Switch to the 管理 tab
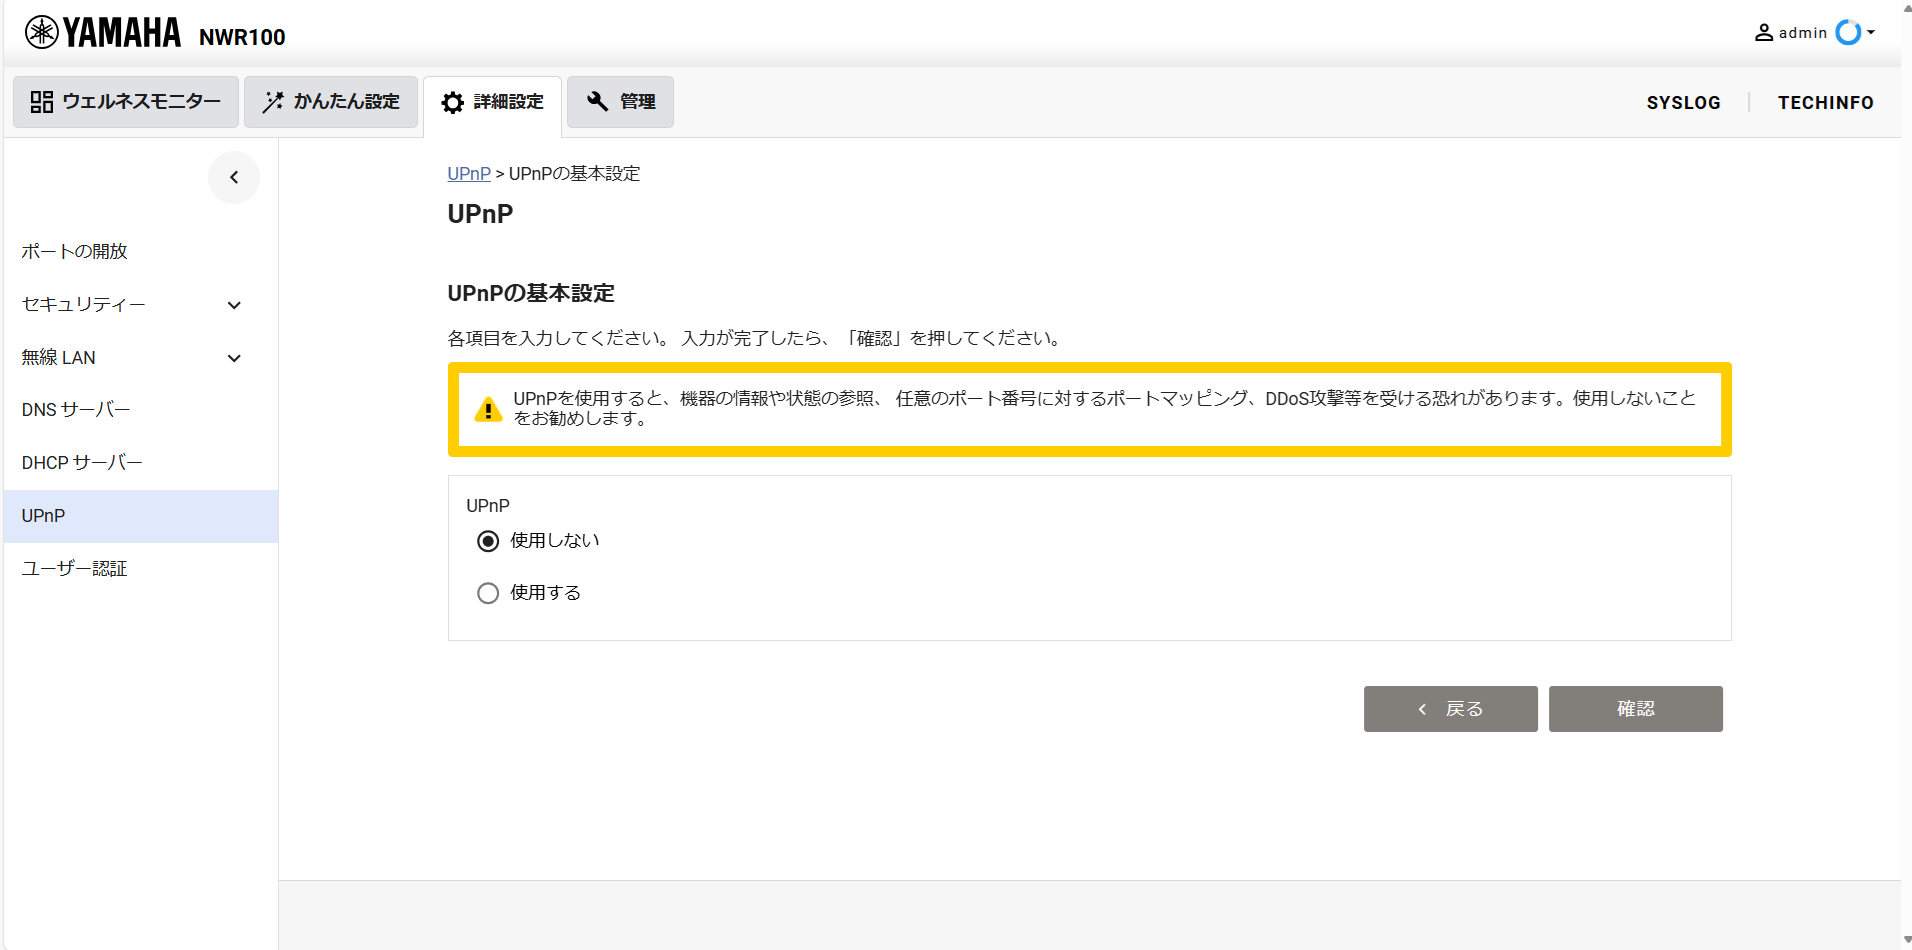Viewport: 1912px width, 950px height. click(x=619, y=101)
